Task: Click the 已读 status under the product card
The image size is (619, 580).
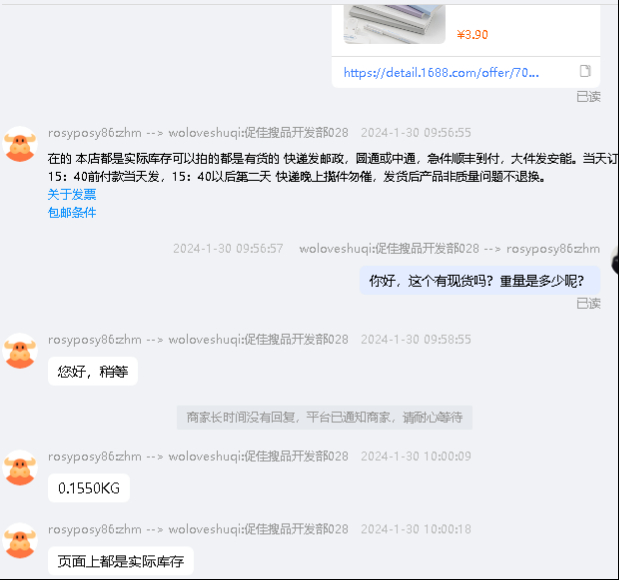Action: tap(588, 97)
